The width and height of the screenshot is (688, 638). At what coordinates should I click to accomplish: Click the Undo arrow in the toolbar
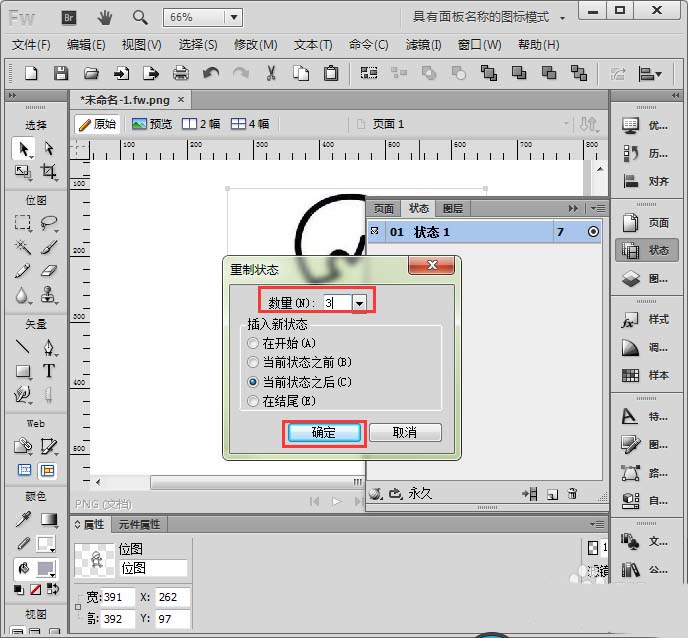(x=211, y=73)
